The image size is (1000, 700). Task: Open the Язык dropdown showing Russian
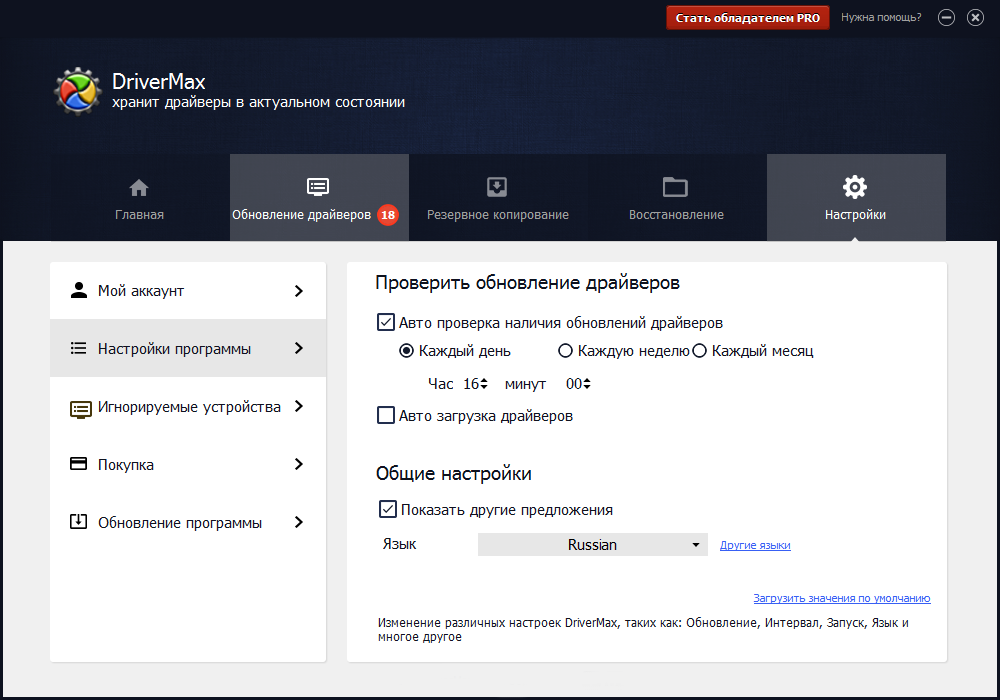pyautogui.click(x=592, y=544)
